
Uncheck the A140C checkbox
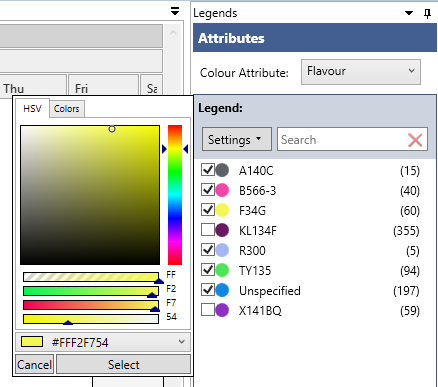[208, 170]
